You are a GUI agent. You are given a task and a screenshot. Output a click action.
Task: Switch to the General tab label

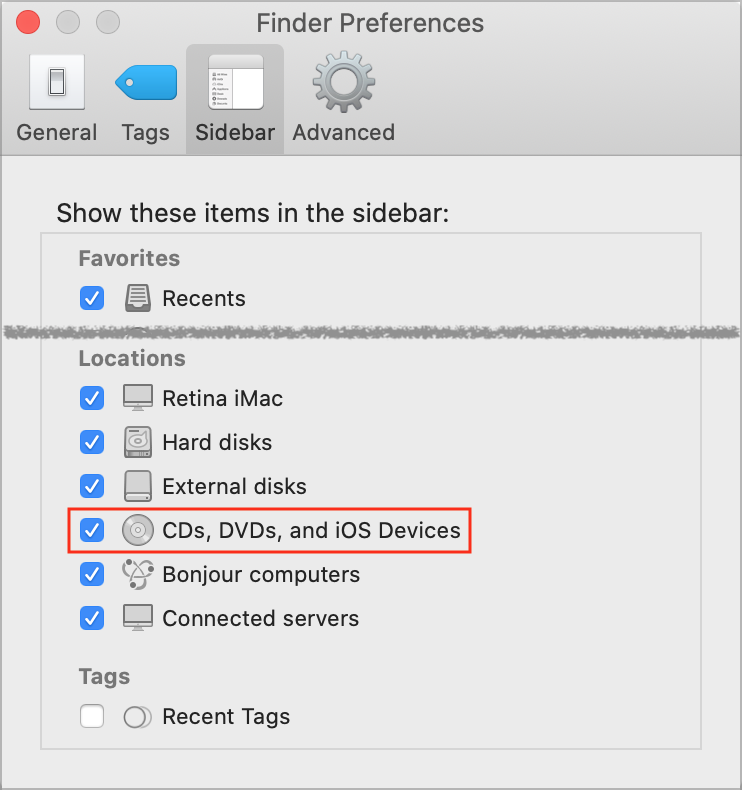pos(57,133)
